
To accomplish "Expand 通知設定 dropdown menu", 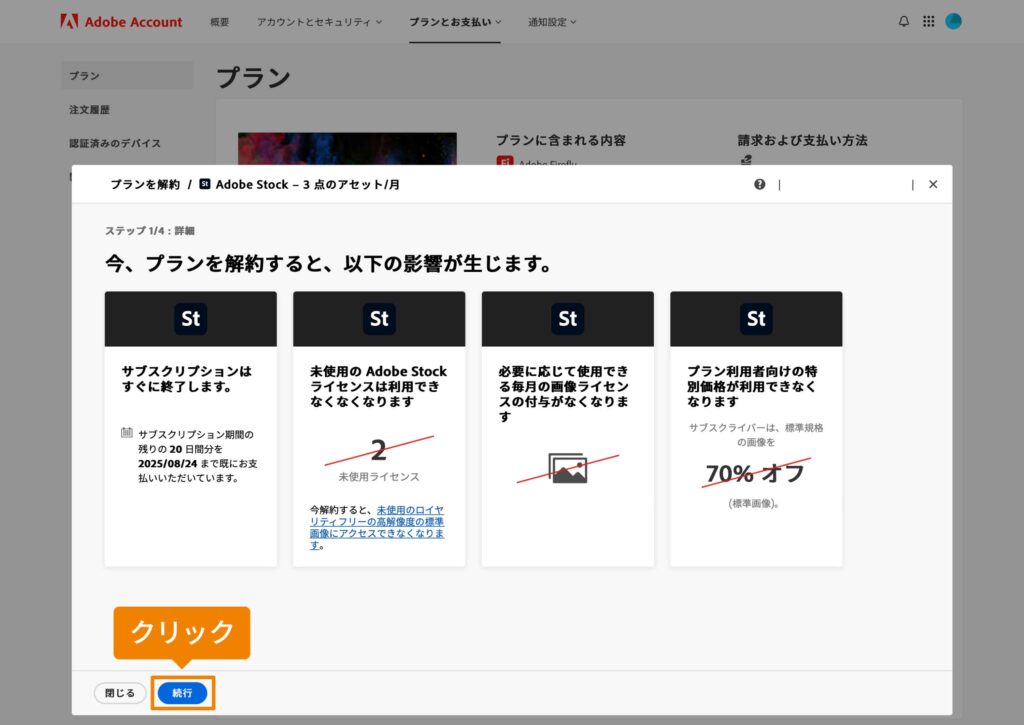I will pos(552,22).
